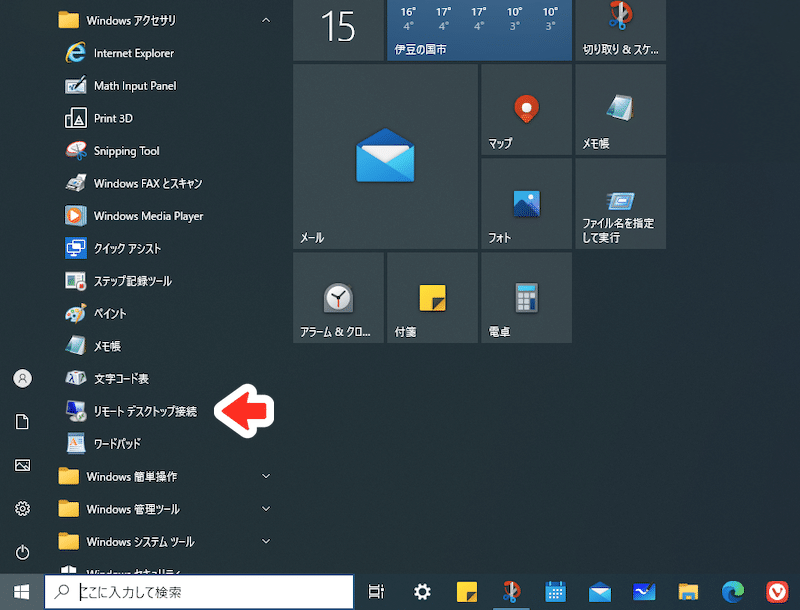Open the 付箋 sticky notes tile

pos(432,298)
